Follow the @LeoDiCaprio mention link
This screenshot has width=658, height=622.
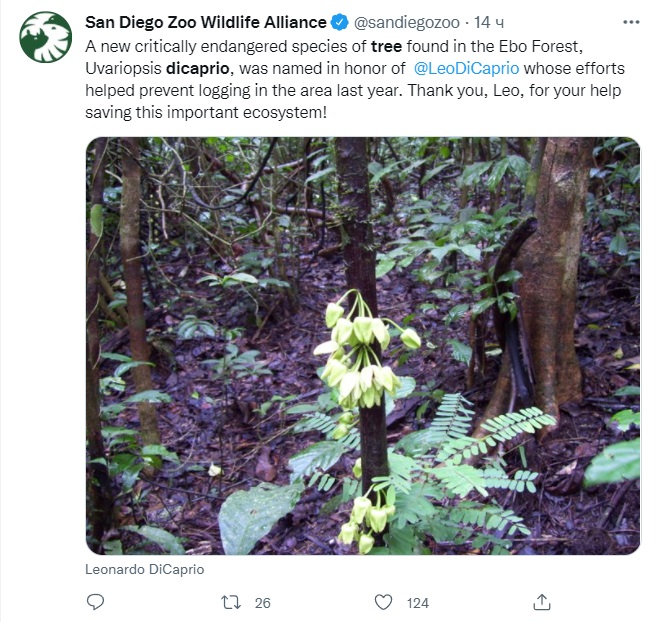465,68
